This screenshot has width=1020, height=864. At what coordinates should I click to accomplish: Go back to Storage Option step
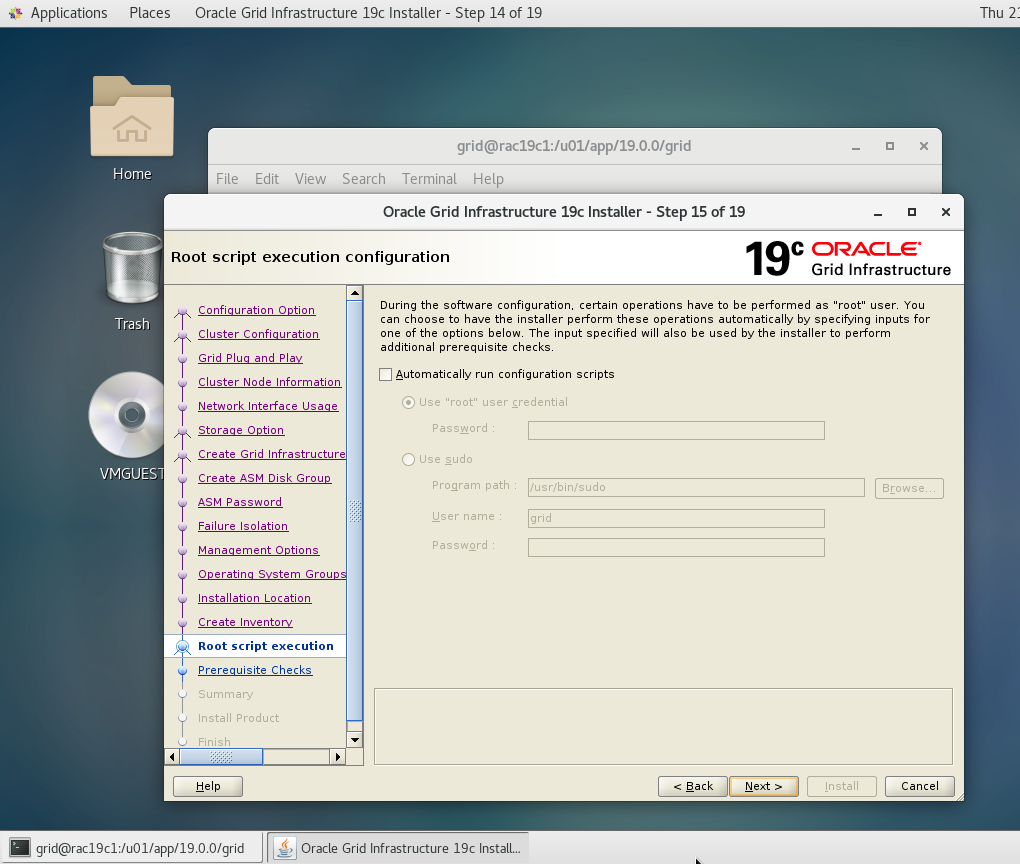[x=241, y=430]
